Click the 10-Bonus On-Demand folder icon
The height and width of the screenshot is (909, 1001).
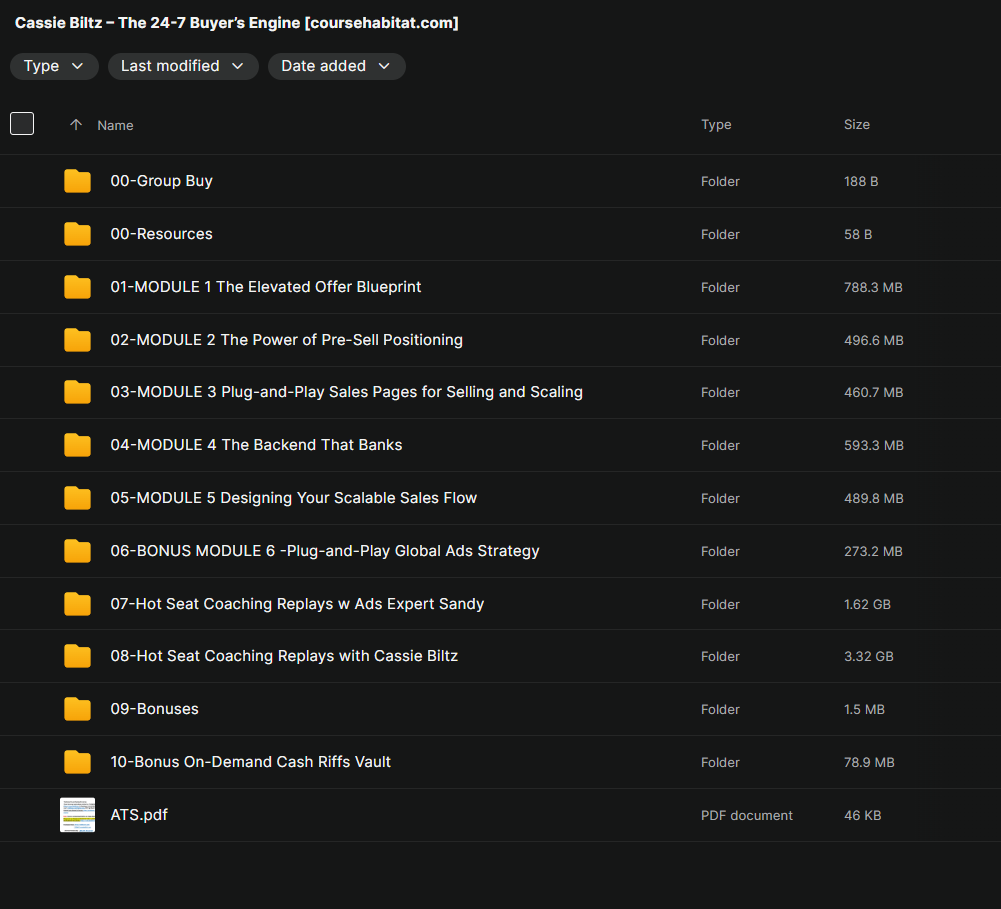pyautogui.click(x=77, y=762)
